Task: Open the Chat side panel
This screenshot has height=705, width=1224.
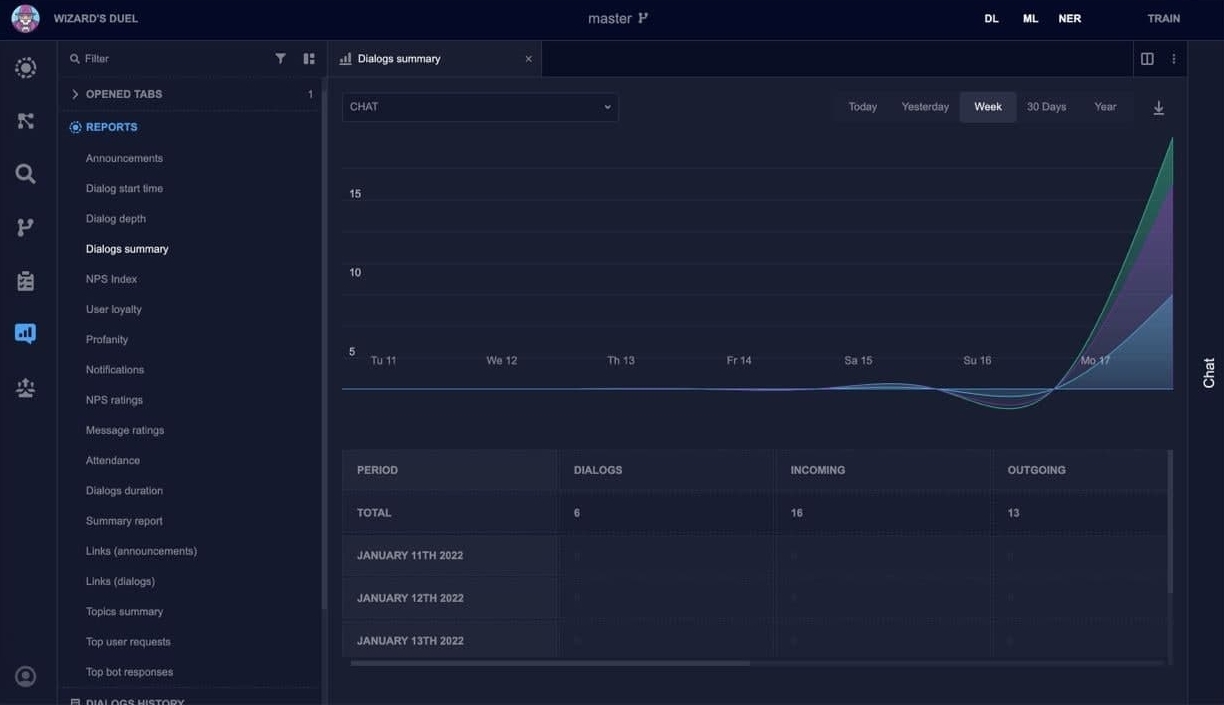Action: point(1208,372)
